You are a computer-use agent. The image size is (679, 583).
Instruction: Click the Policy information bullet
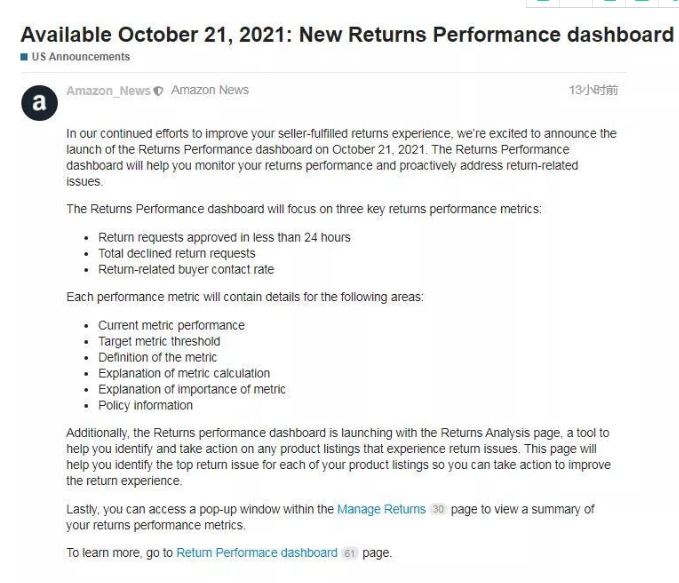[x=146, y=405]
